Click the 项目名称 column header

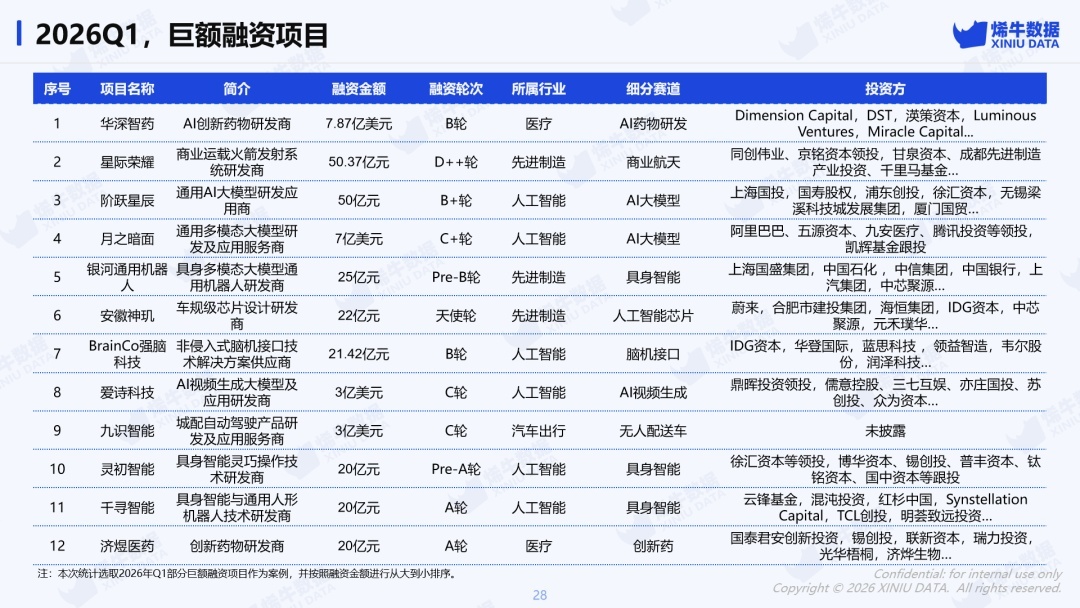coord(127,89)
